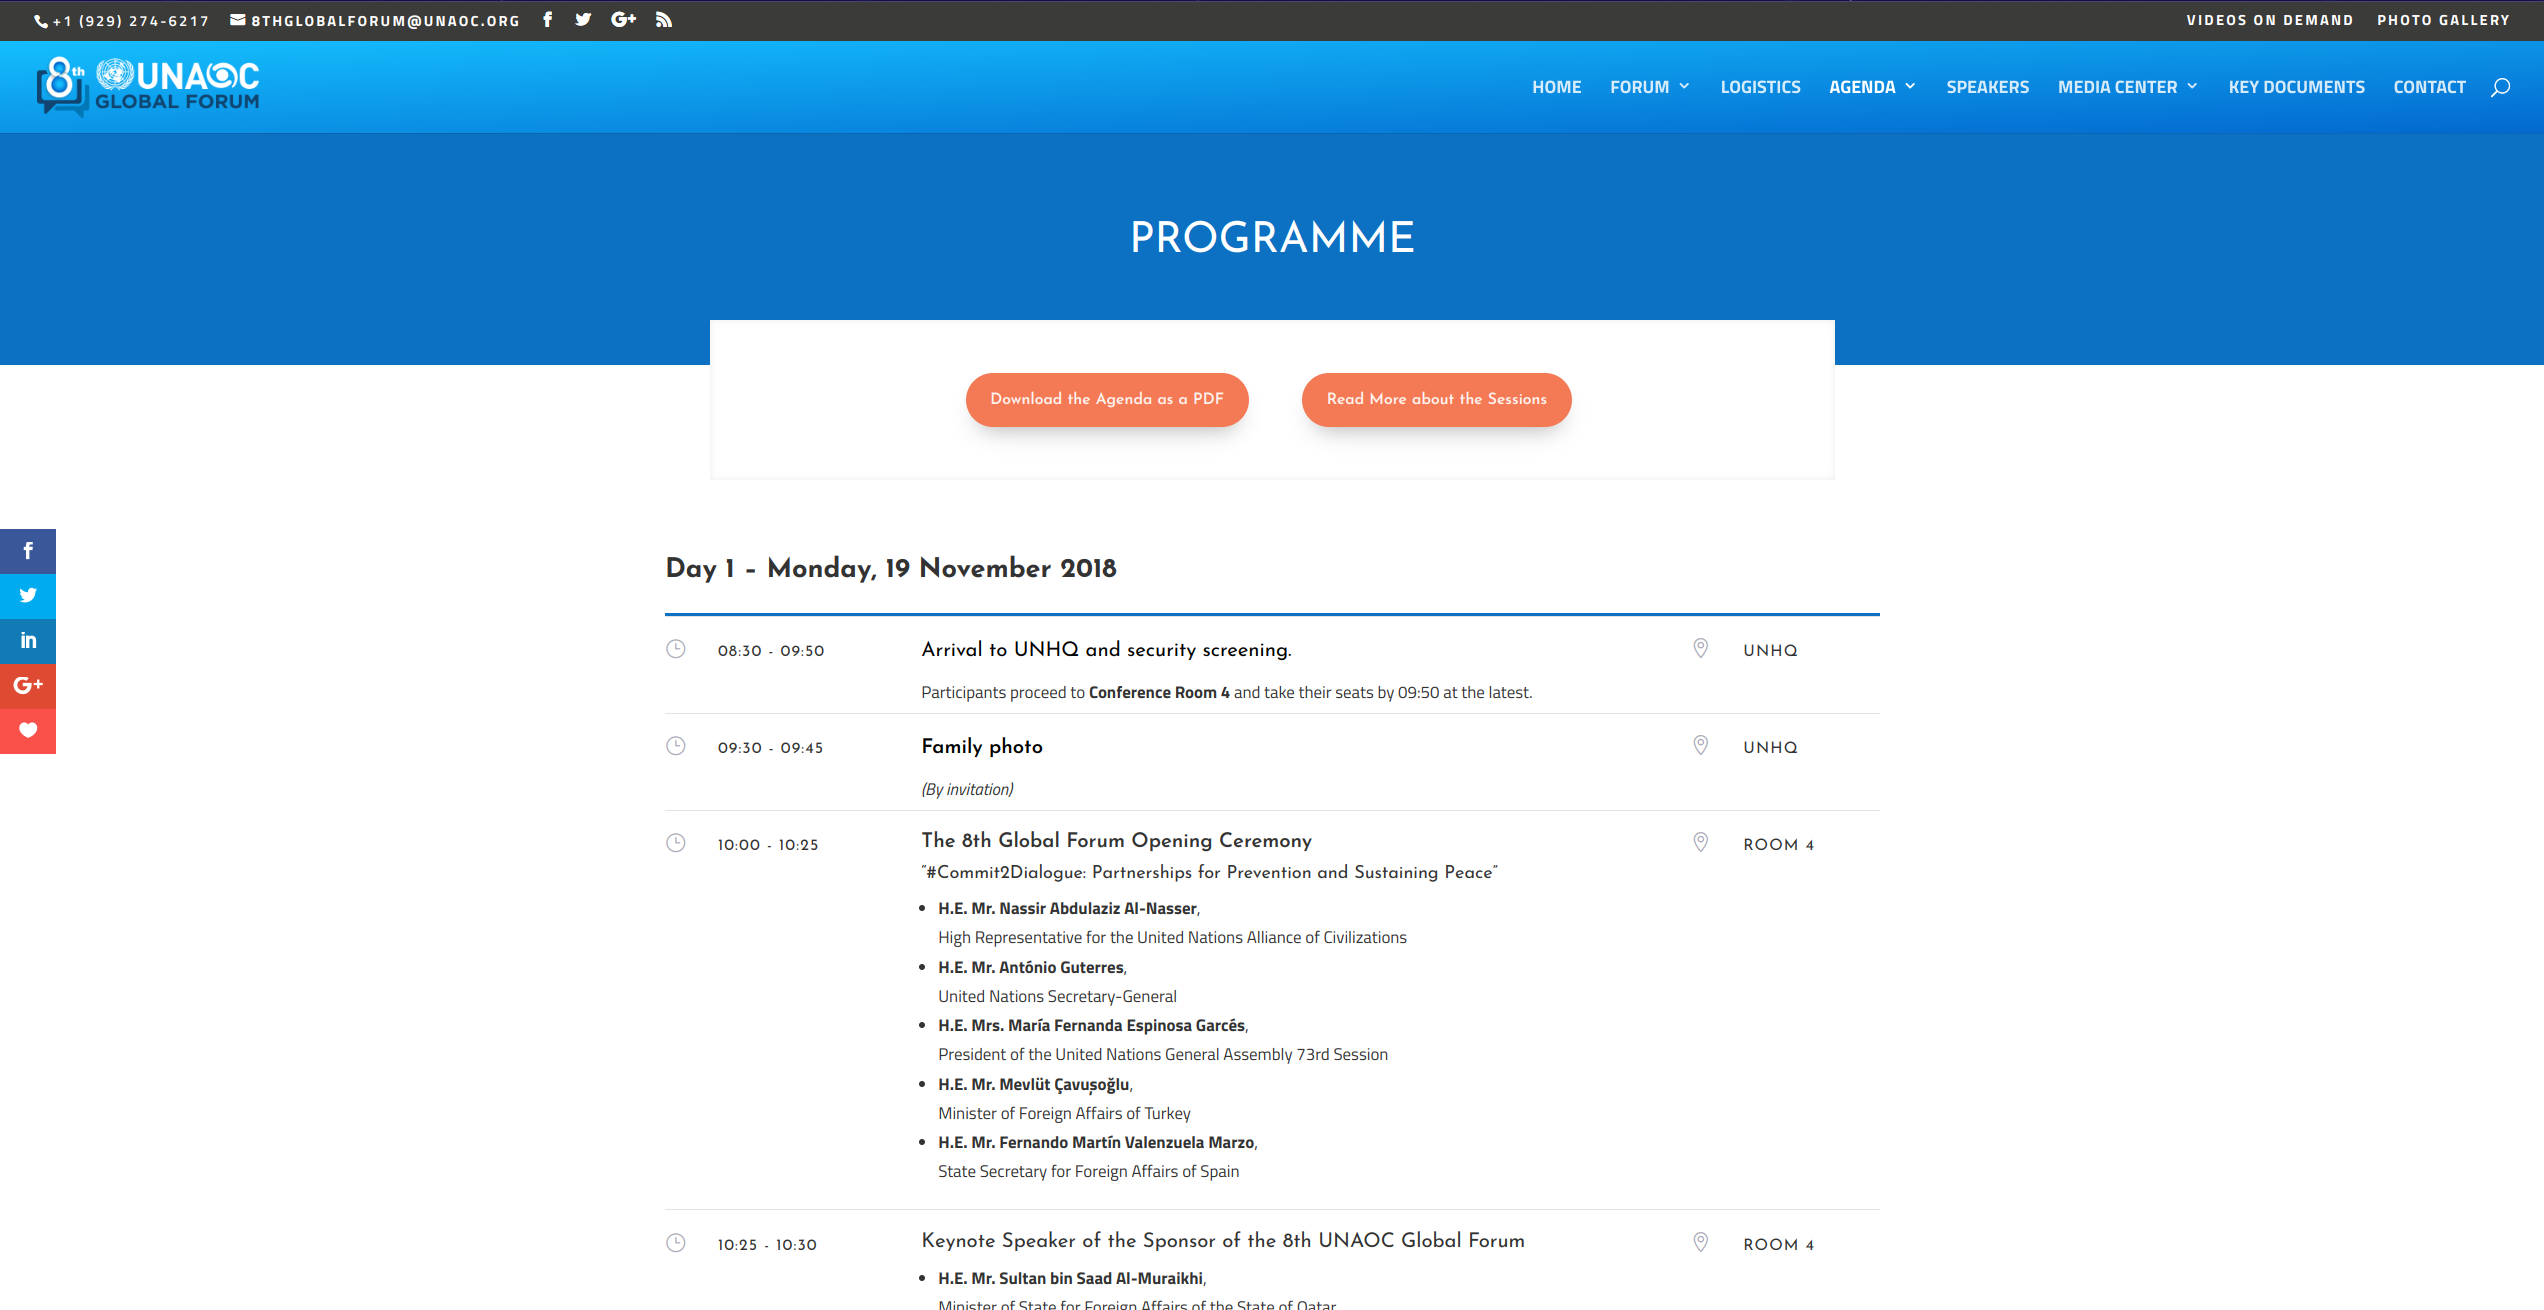Share on Twitter from left sidebar
Screen dimensions: 2544x1310
pos(28,596)
